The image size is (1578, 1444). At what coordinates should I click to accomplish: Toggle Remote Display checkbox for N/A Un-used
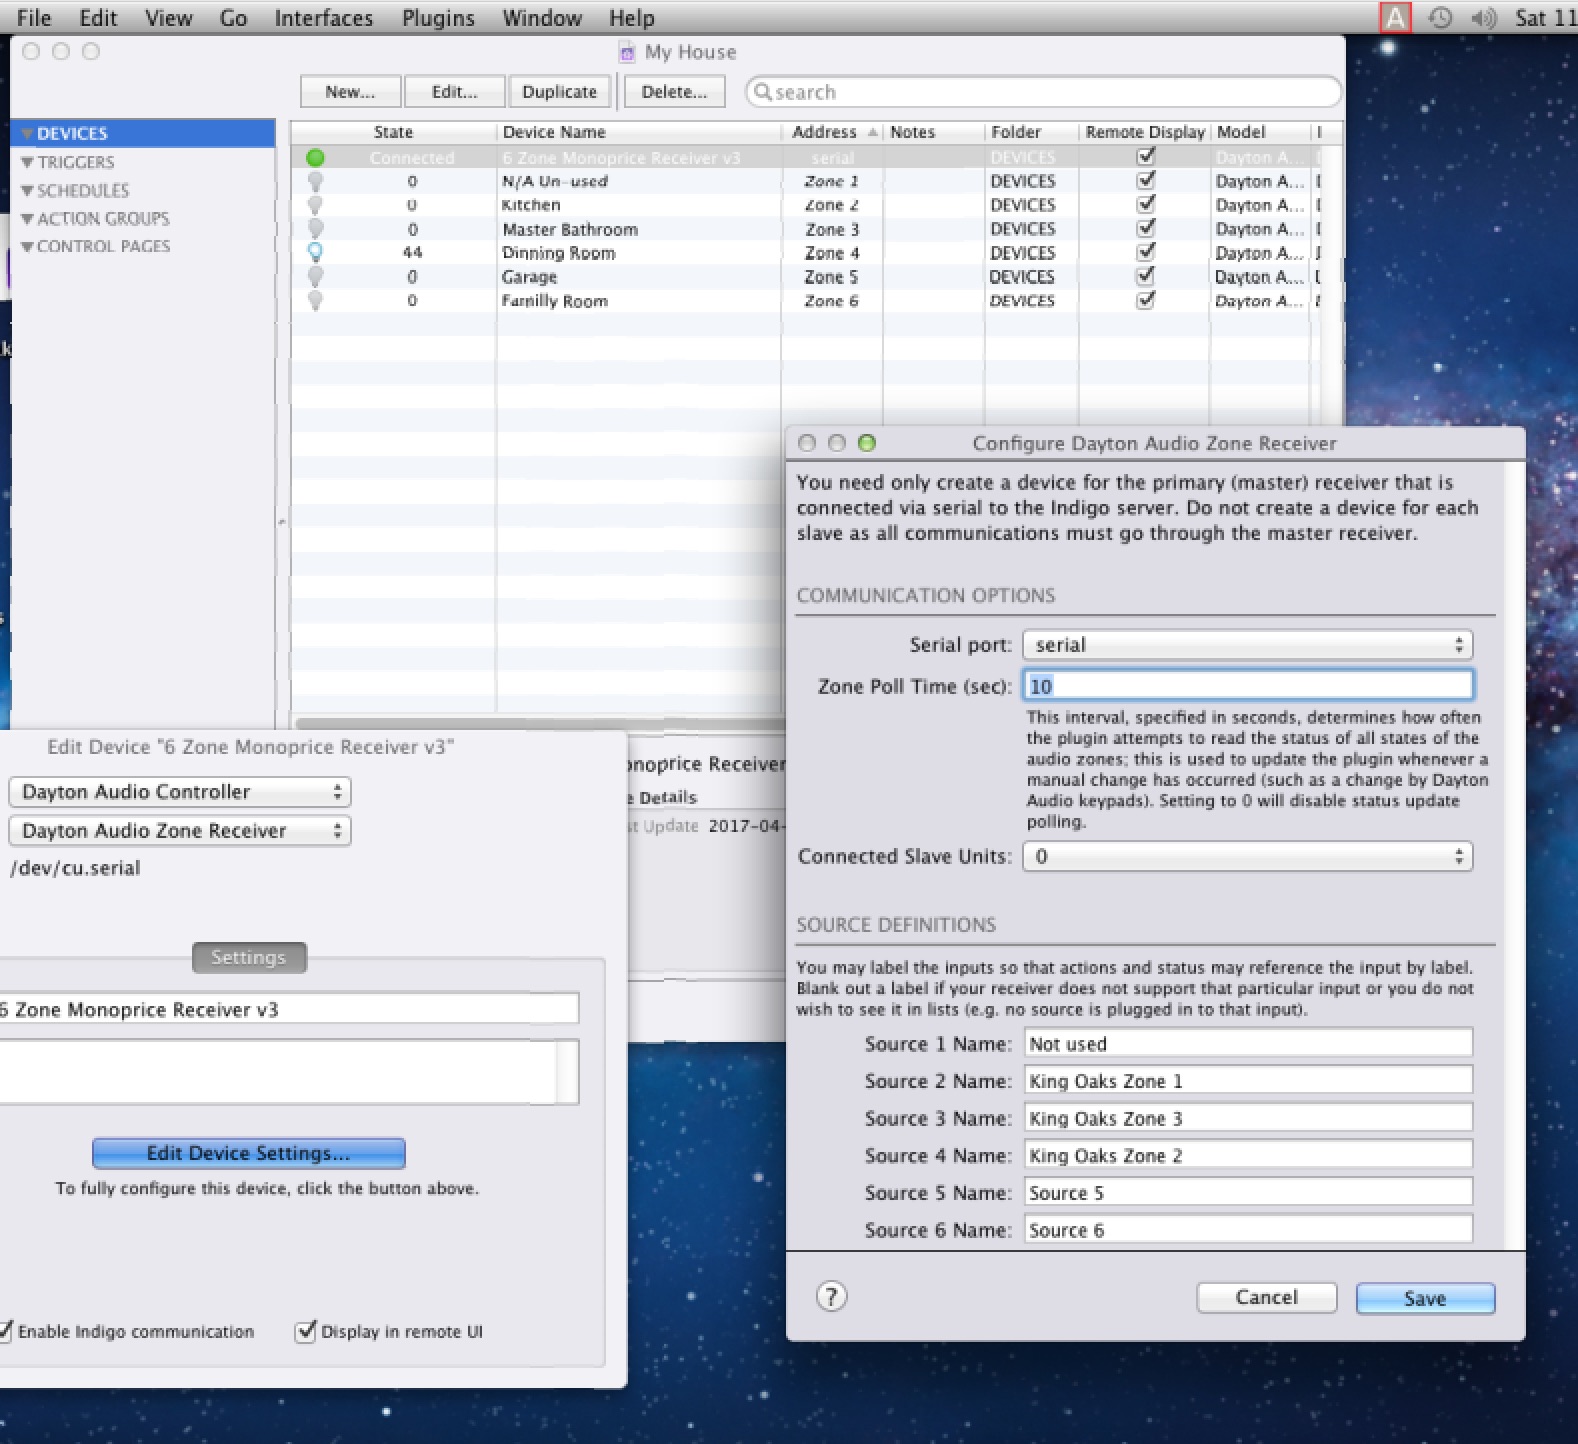[1146, 180]
